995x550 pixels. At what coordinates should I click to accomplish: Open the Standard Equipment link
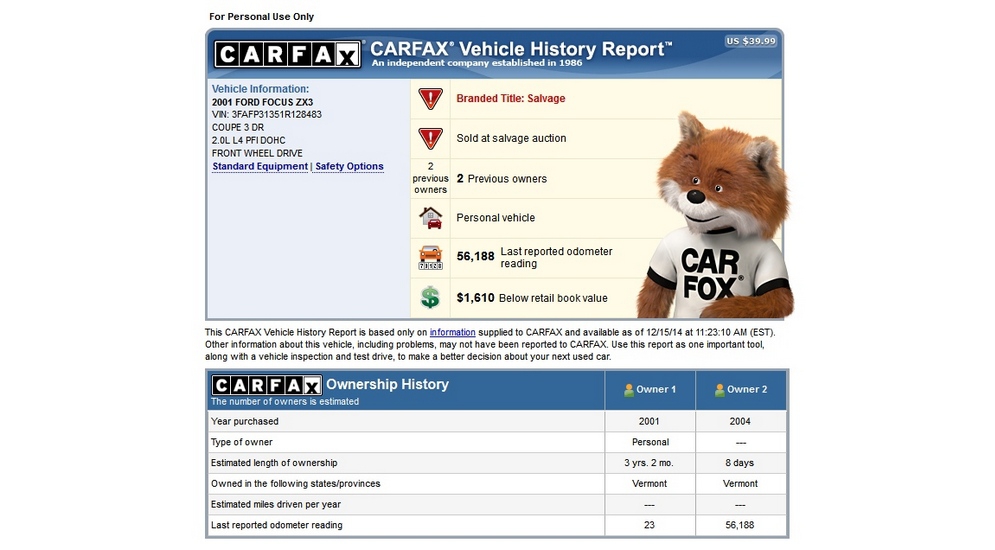pos(260,167)
